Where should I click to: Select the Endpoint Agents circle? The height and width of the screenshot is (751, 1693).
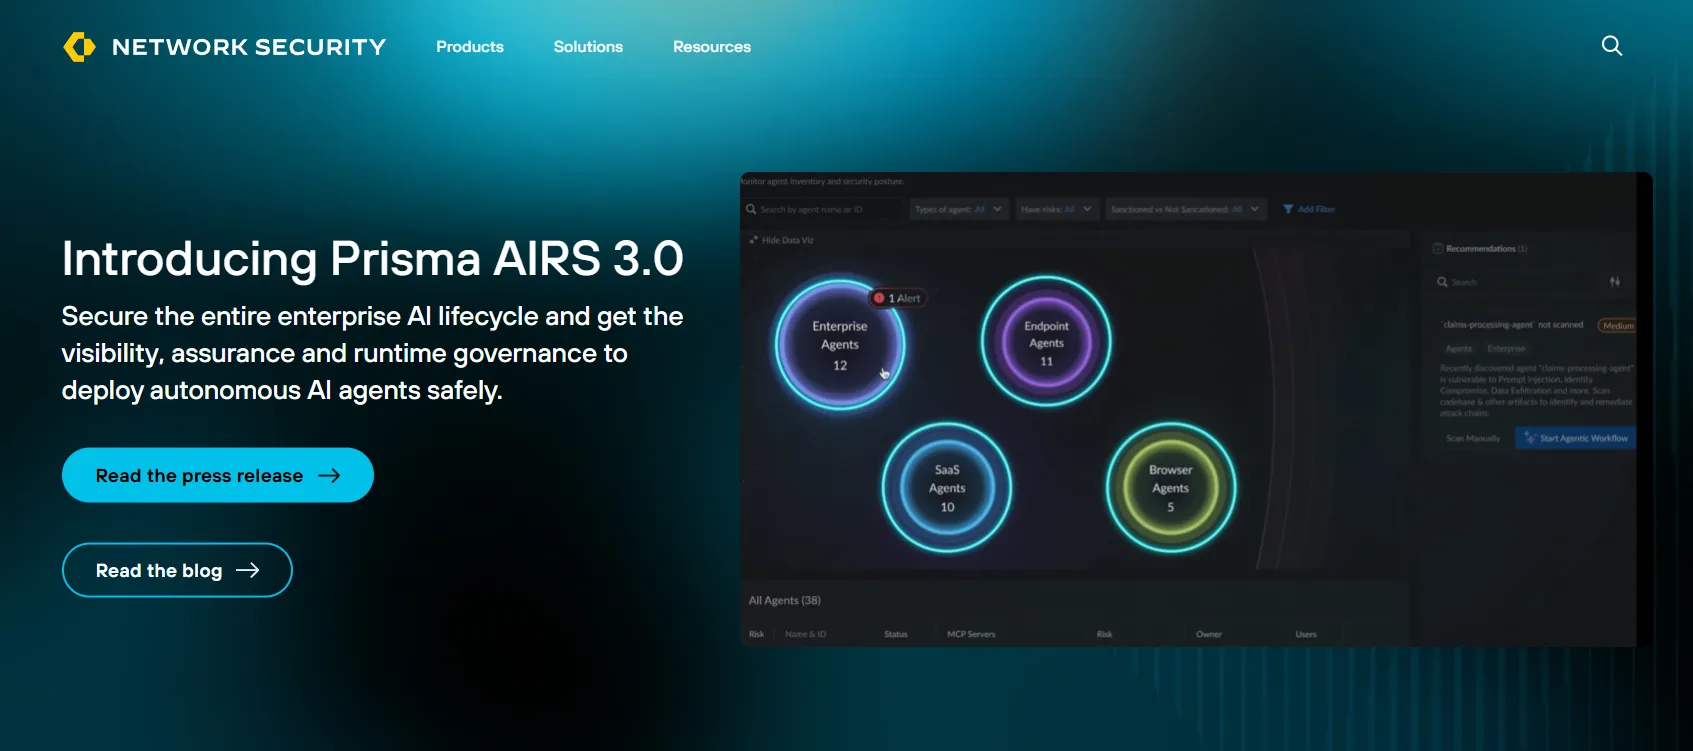pyautogui.click(x=1046, y=342)
